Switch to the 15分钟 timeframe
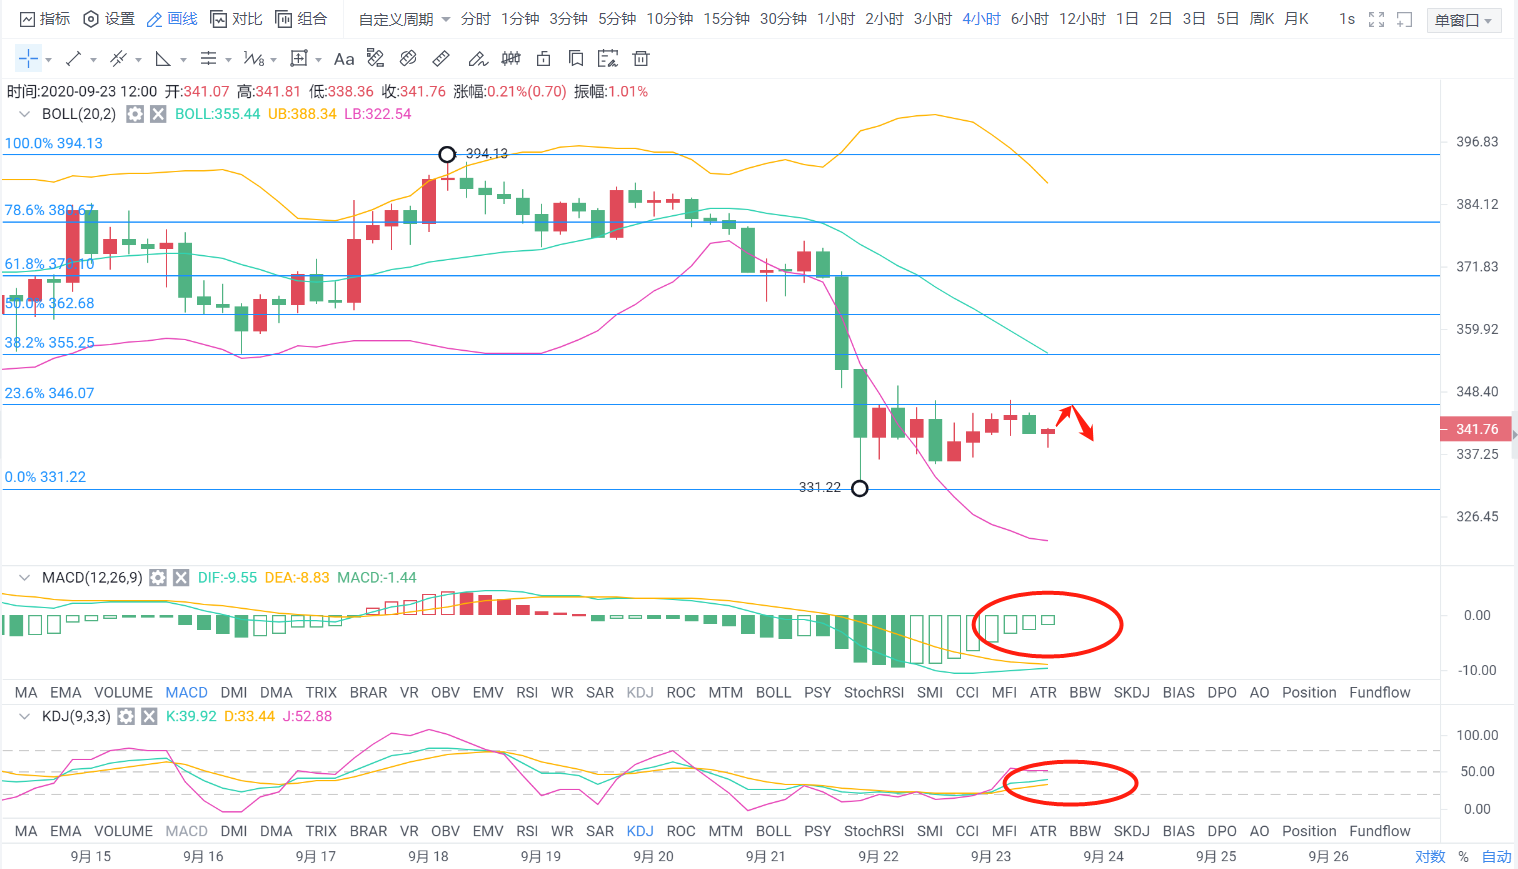 727,20
